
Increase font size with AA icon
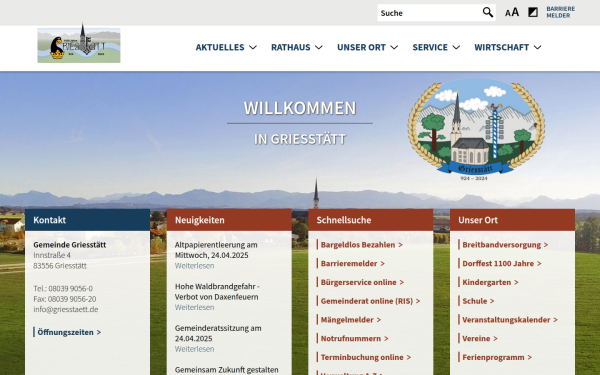512,13
